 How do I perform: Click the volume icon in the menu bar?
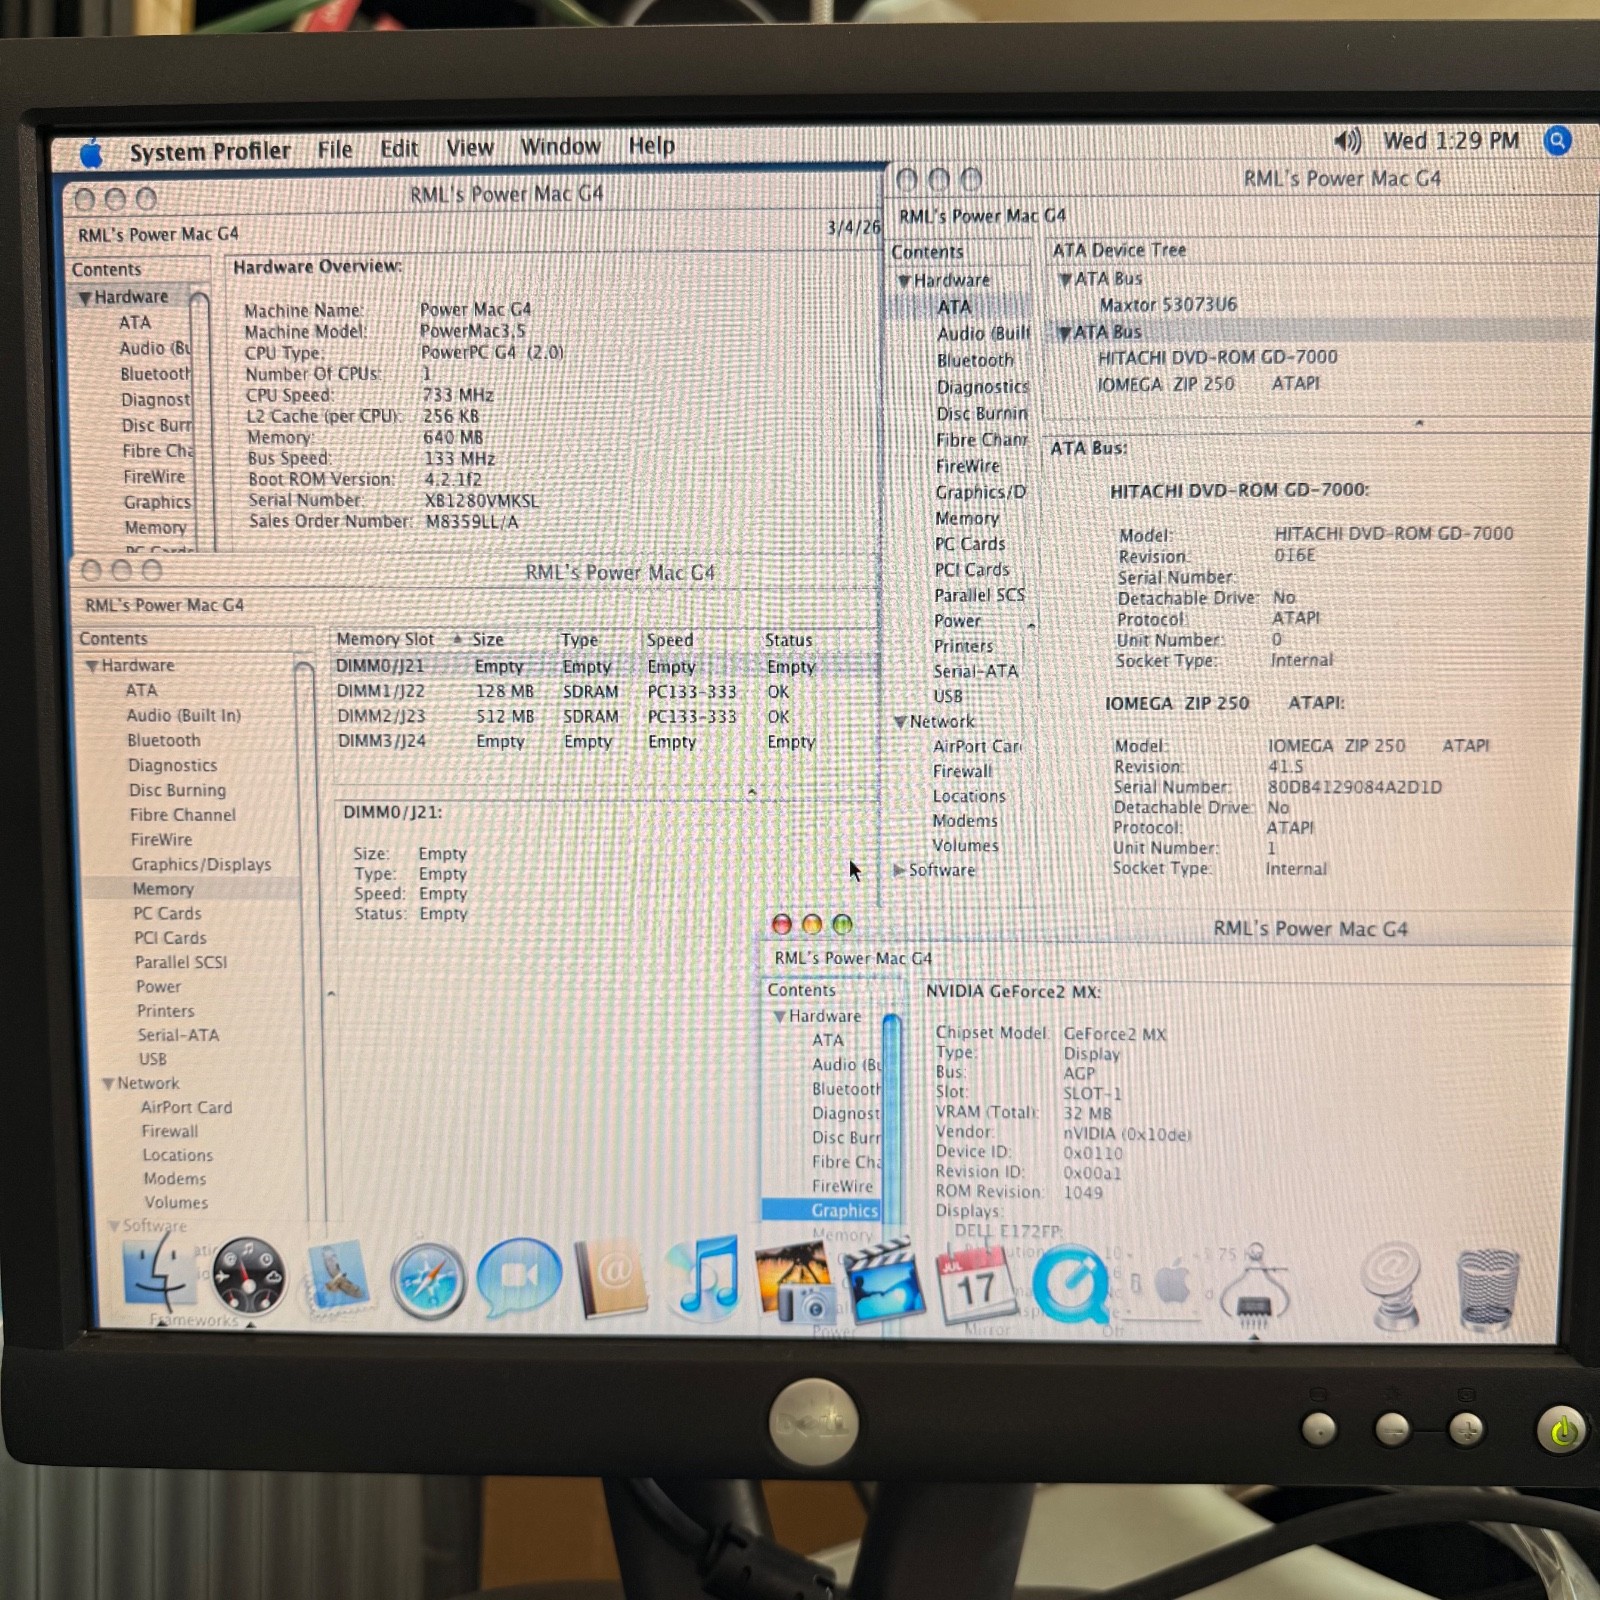click(1348, 142)
